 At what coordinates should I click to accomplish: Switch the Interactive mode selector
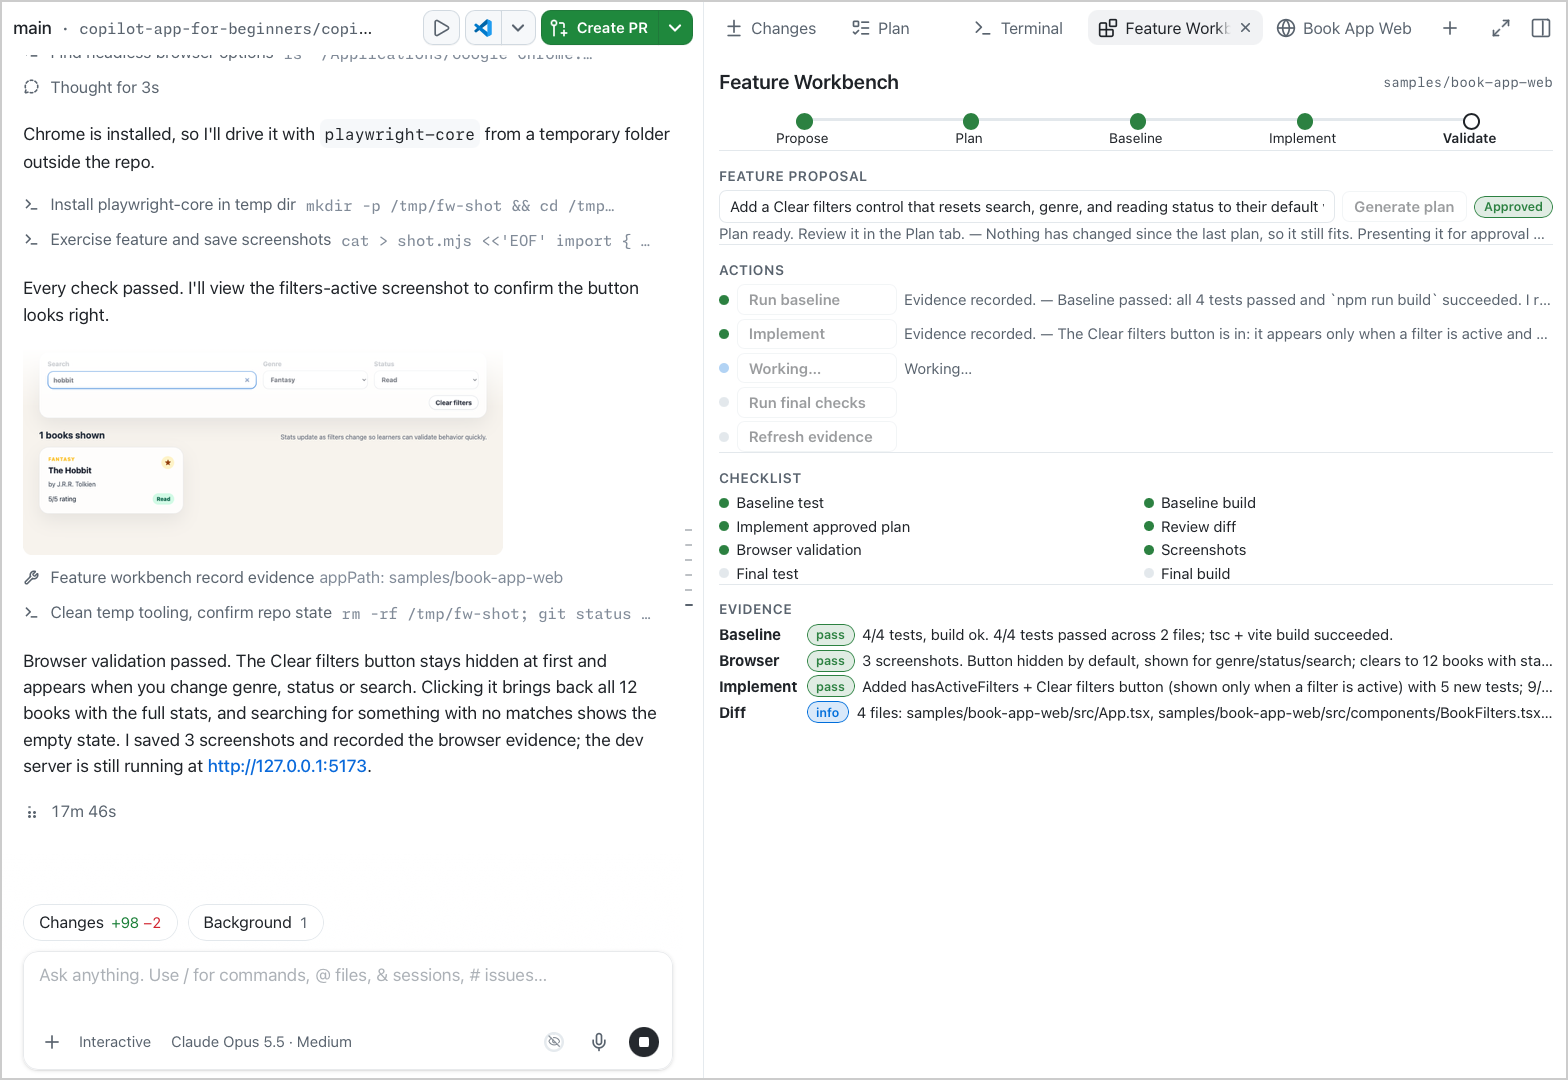pos(115,1042)
